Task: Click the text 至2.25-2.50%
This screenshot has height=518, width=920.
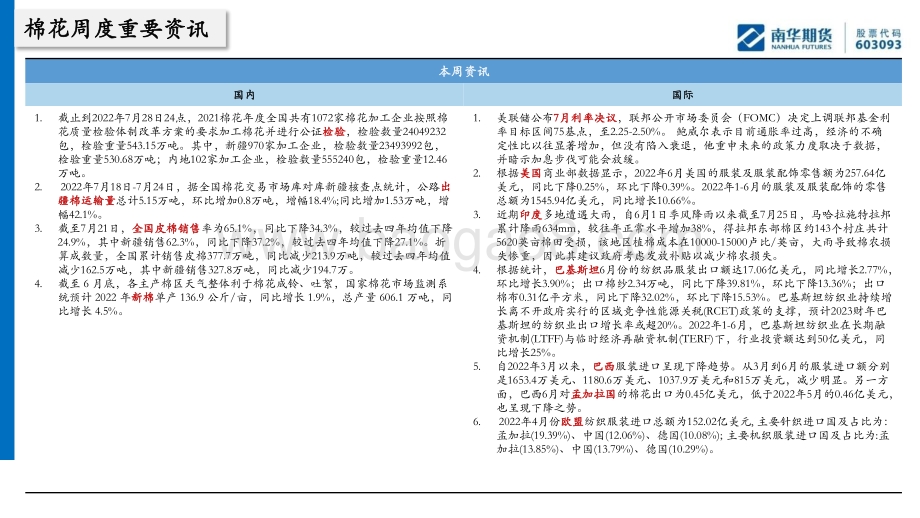Action: pos(631,132)
